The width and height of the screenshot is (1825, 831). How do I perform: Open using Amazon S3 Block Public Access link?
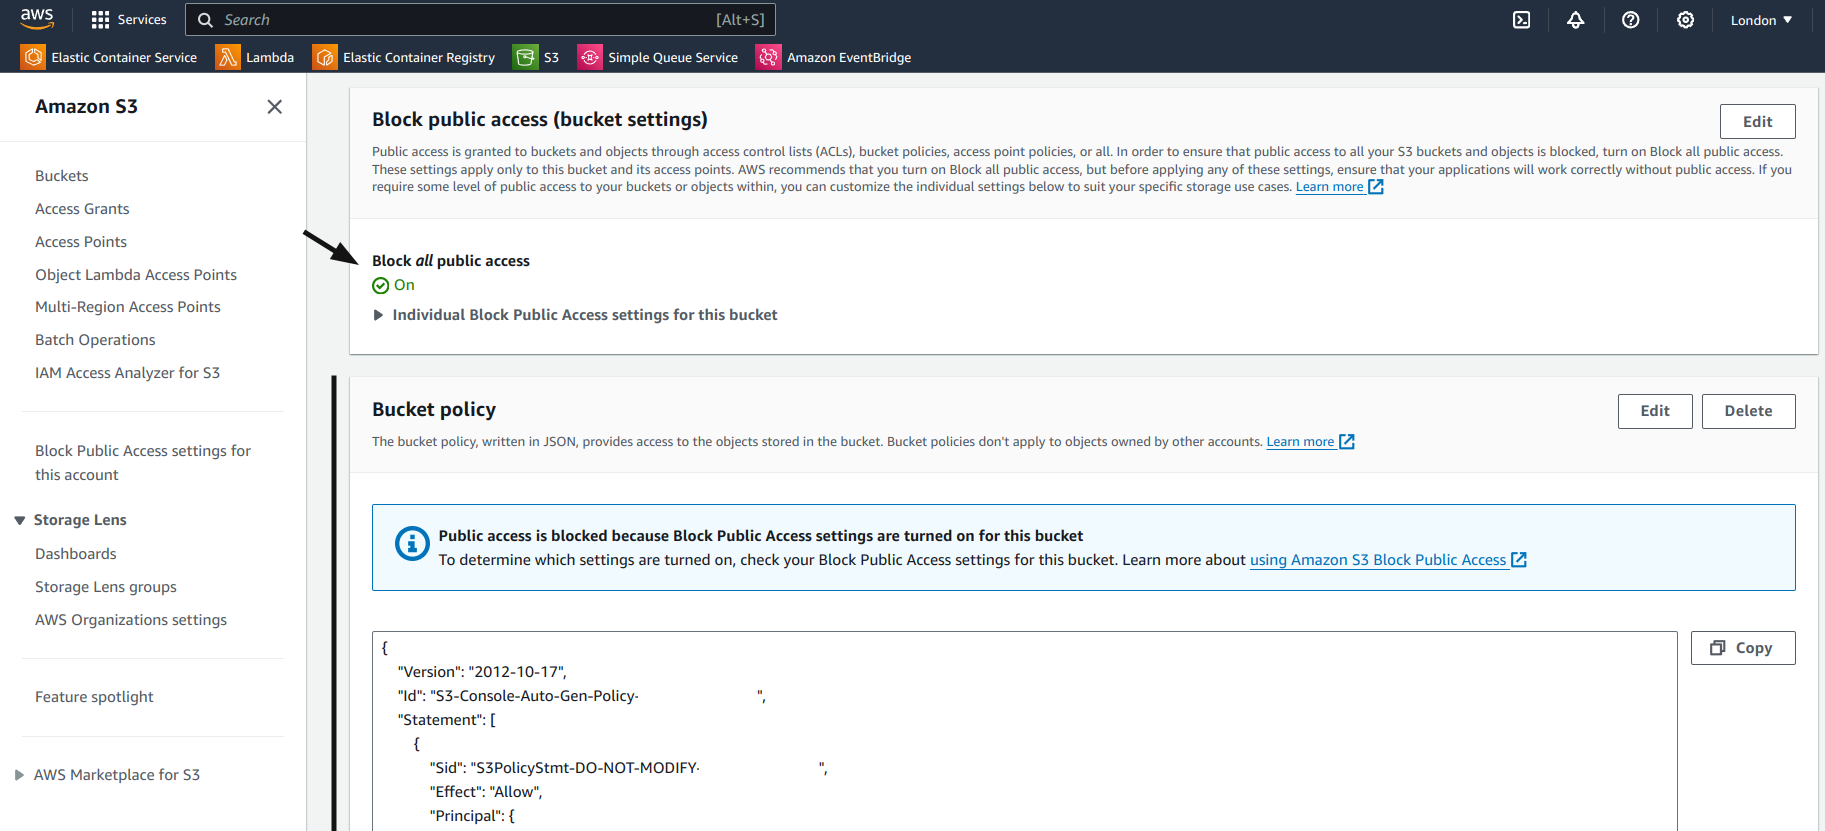click(1378, 560)
